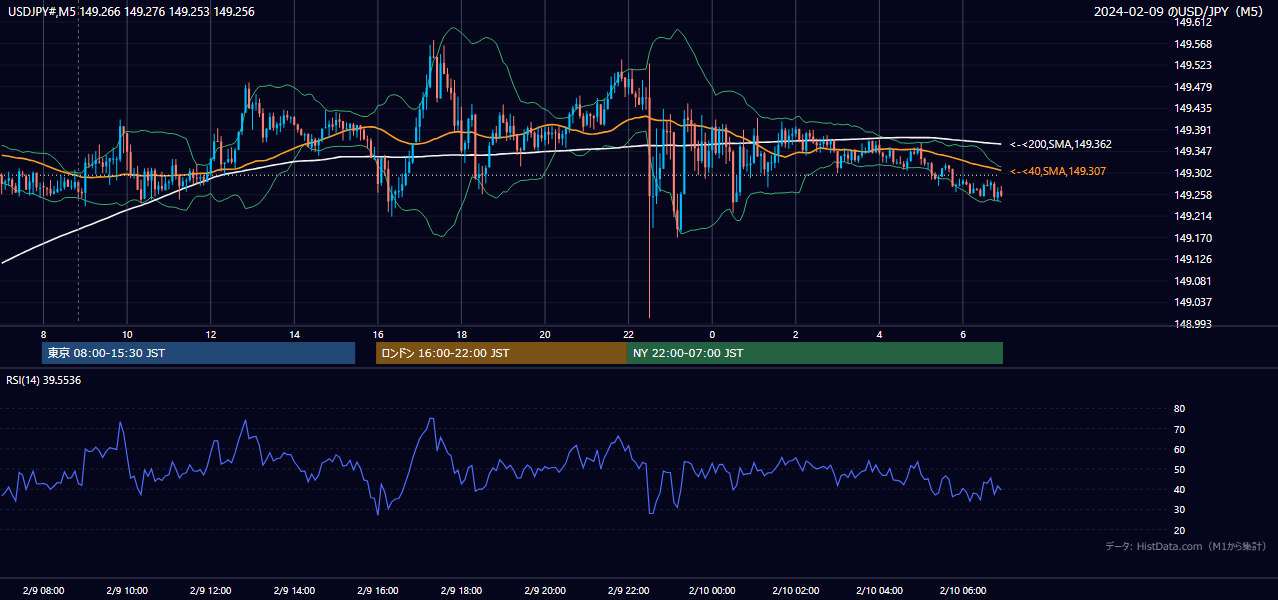Click hour label 18 under the price chart
1278x600 pixels.
(461, 334)
